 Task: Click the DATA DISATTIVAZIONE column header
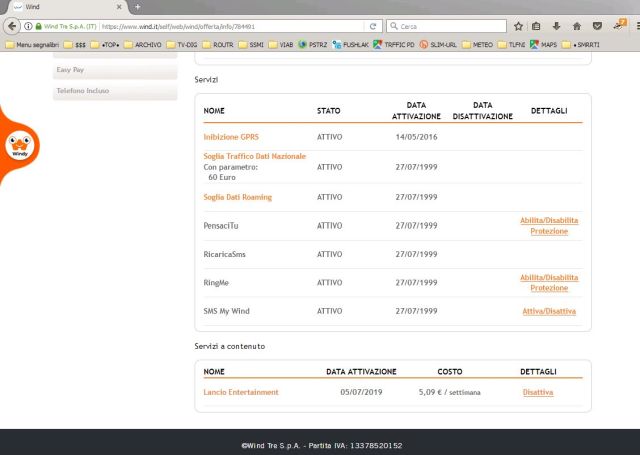[x=482, y=111]
